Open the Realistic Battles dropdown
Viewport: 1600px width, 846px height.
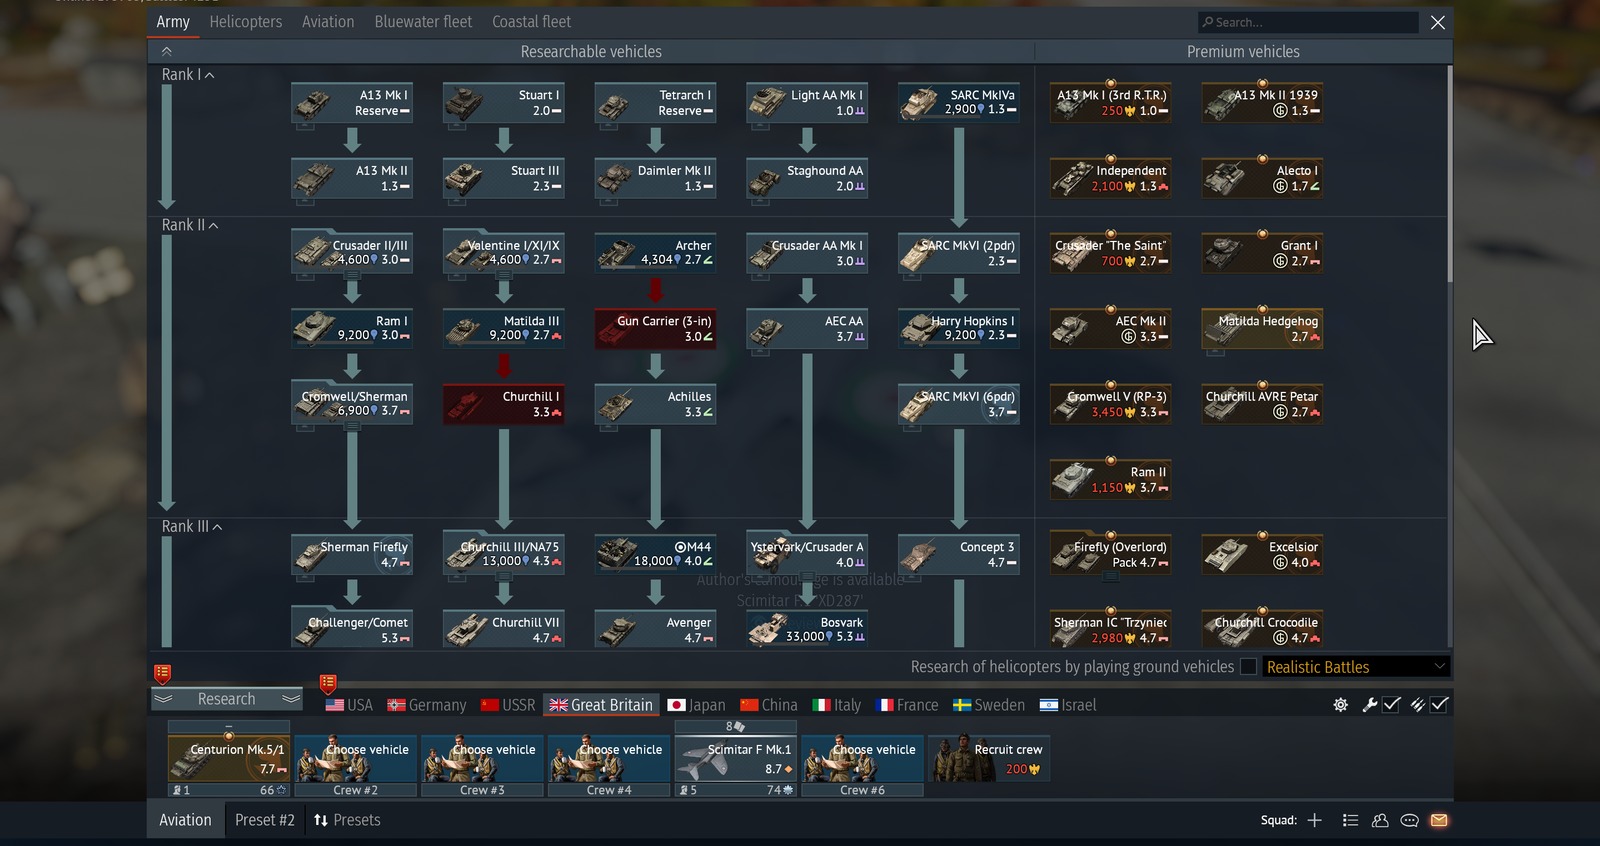pos(1356,667)
